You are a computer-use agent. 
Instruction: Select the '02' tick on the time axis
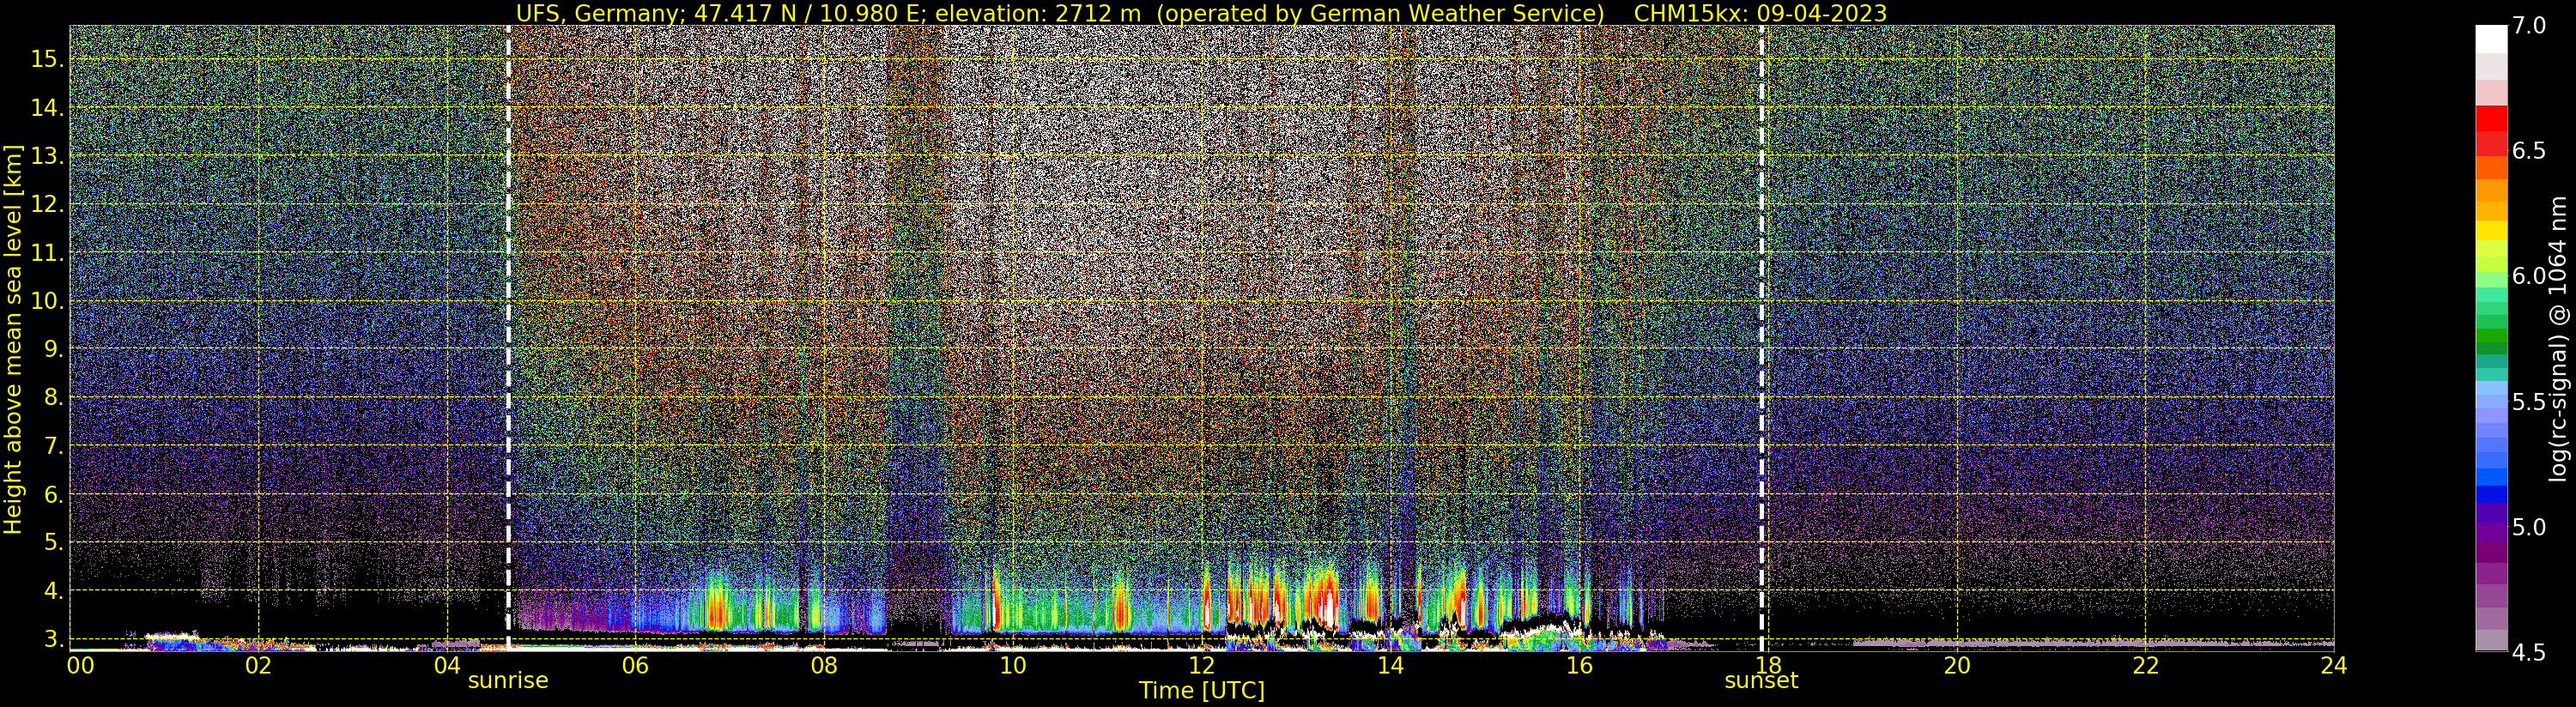(x=259, y=665)
